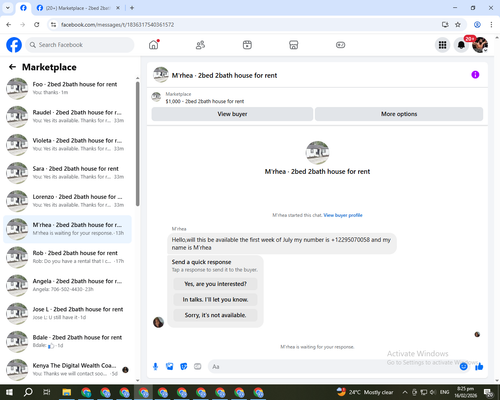
Task: Open the Marketplace storefront icon in top navigation
Action: point(294,45)
